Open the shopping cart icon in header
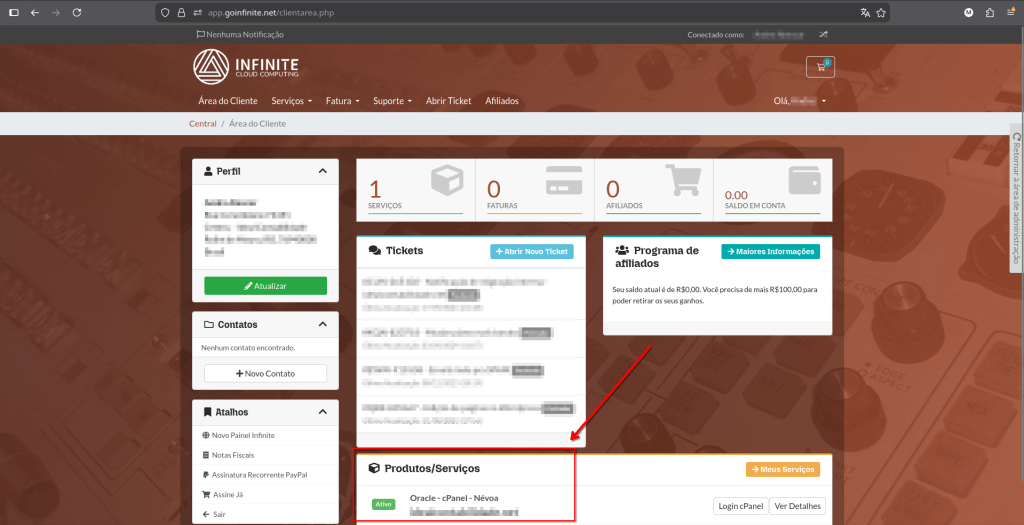Image resolution: width=1024 pixels, height=525 pixels. coord(819,68)
